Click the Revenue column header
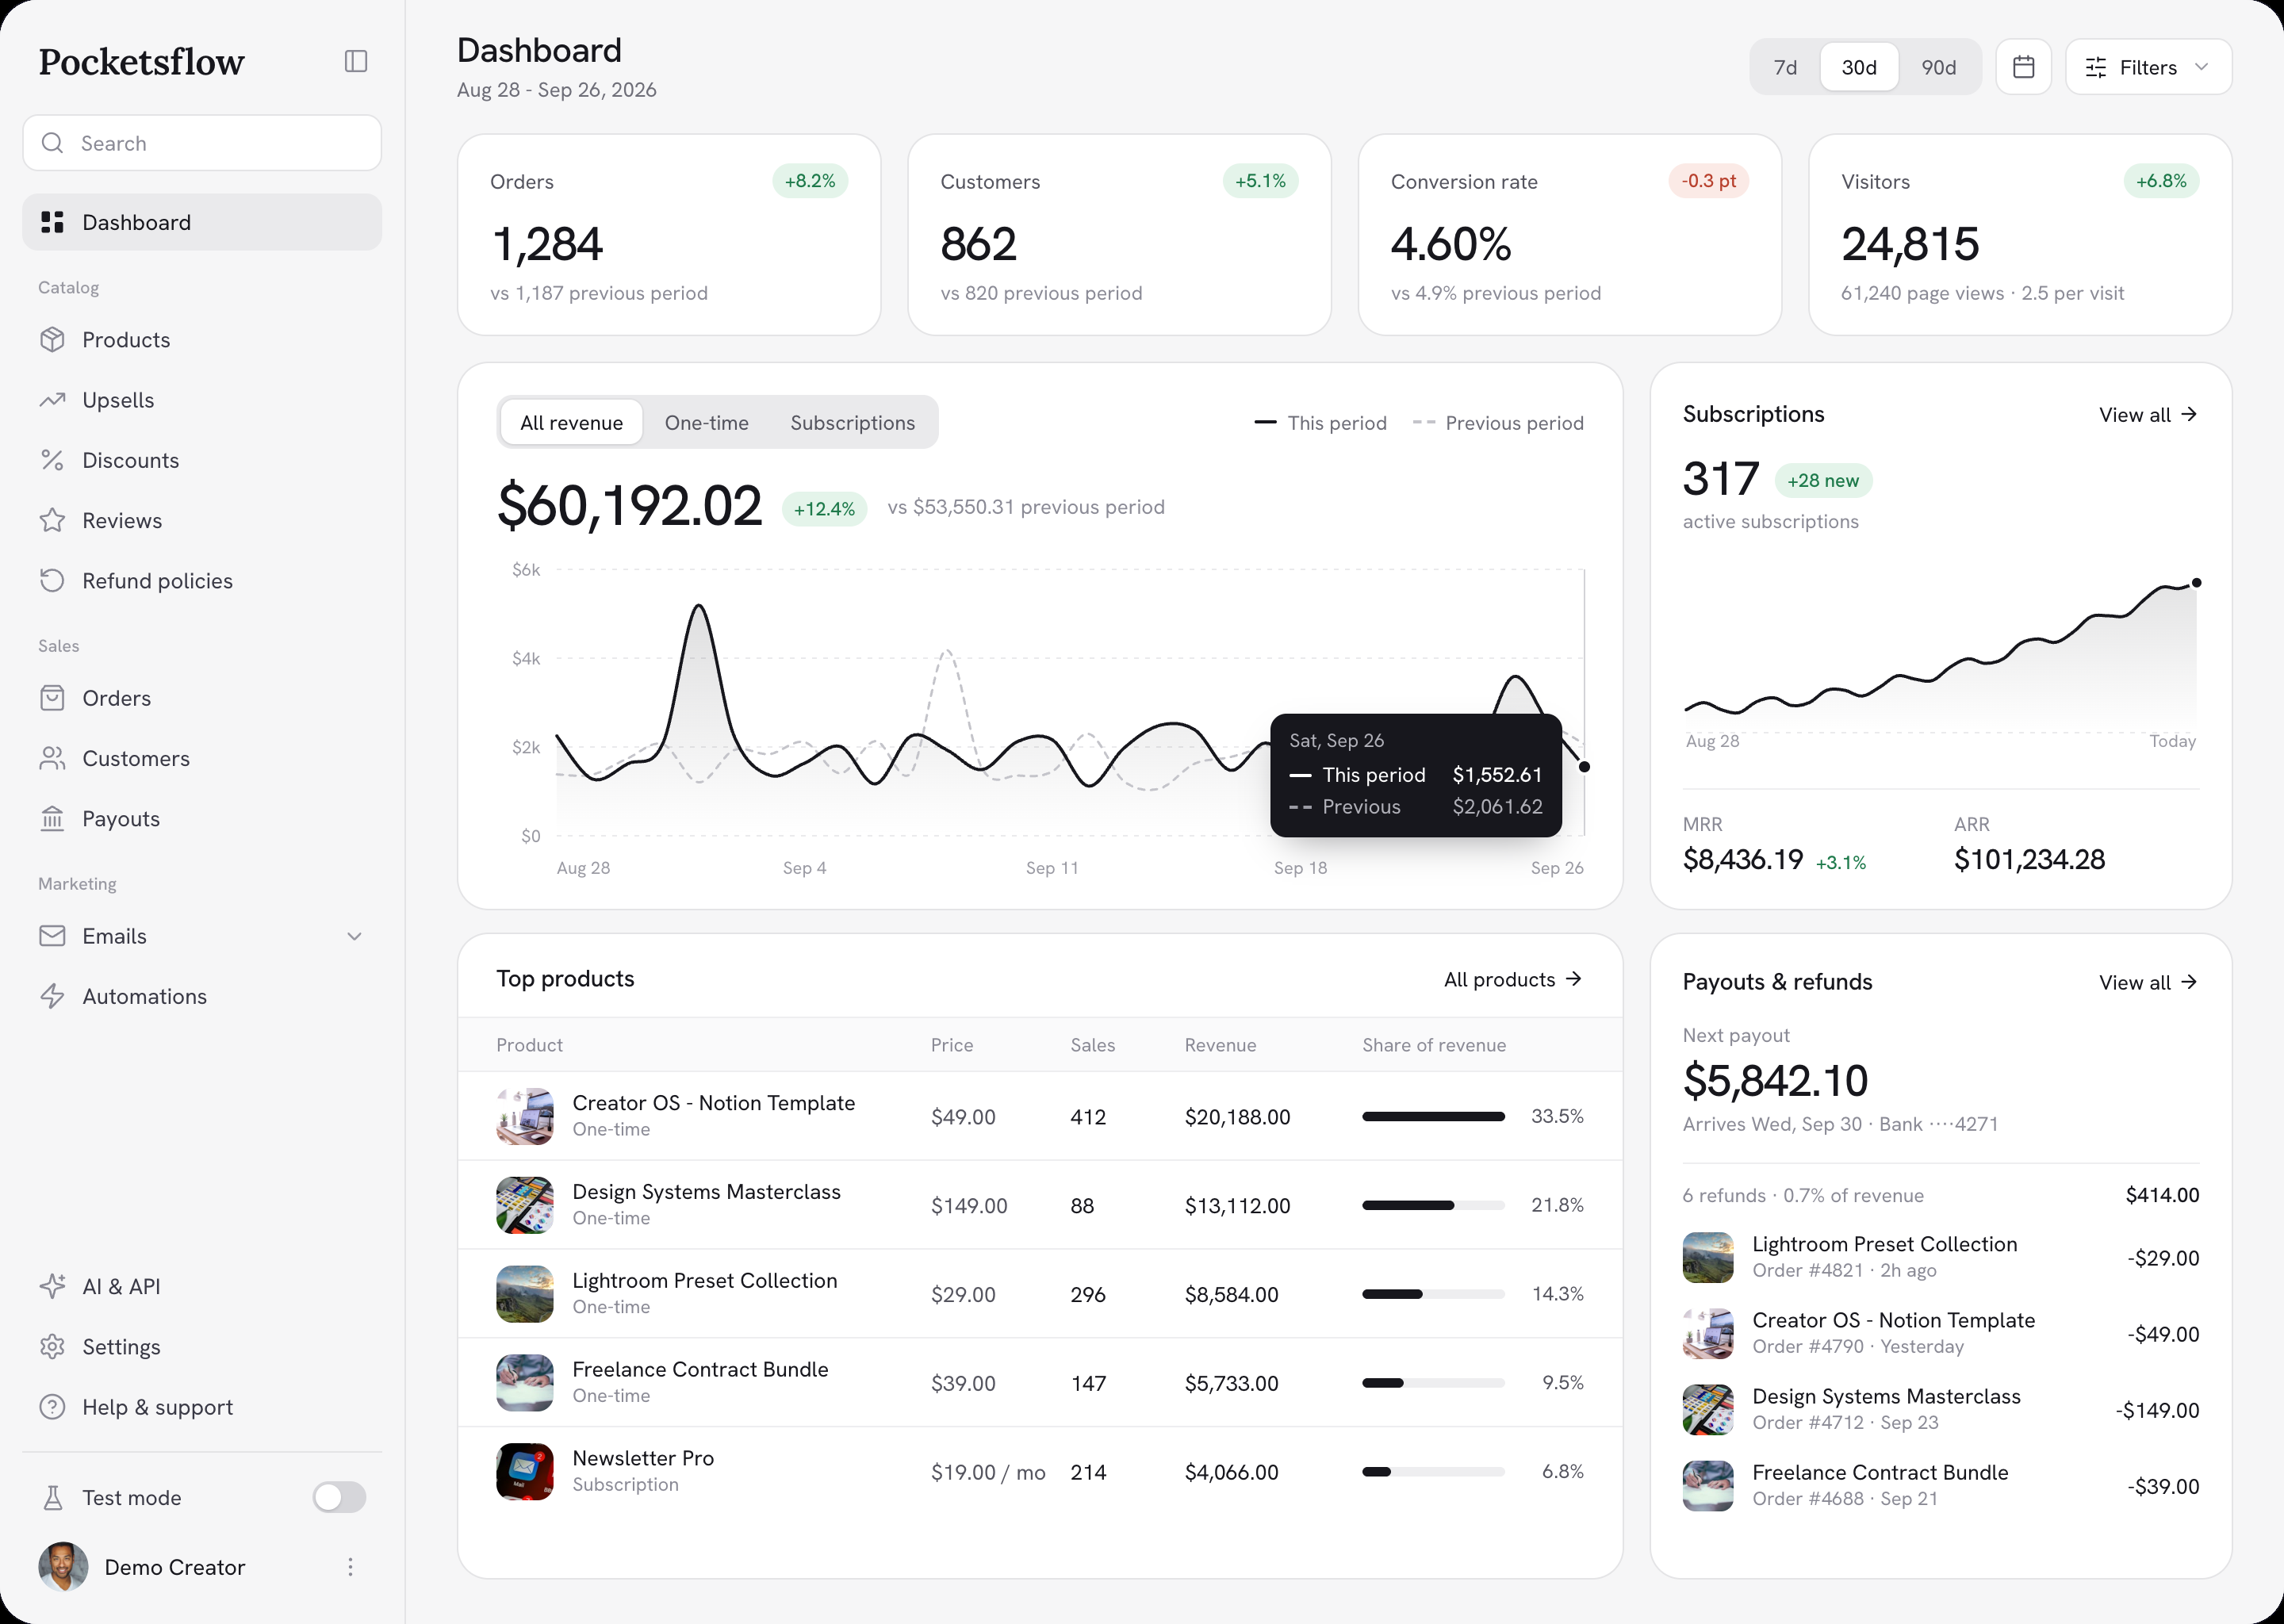 coord(1220,1045)
